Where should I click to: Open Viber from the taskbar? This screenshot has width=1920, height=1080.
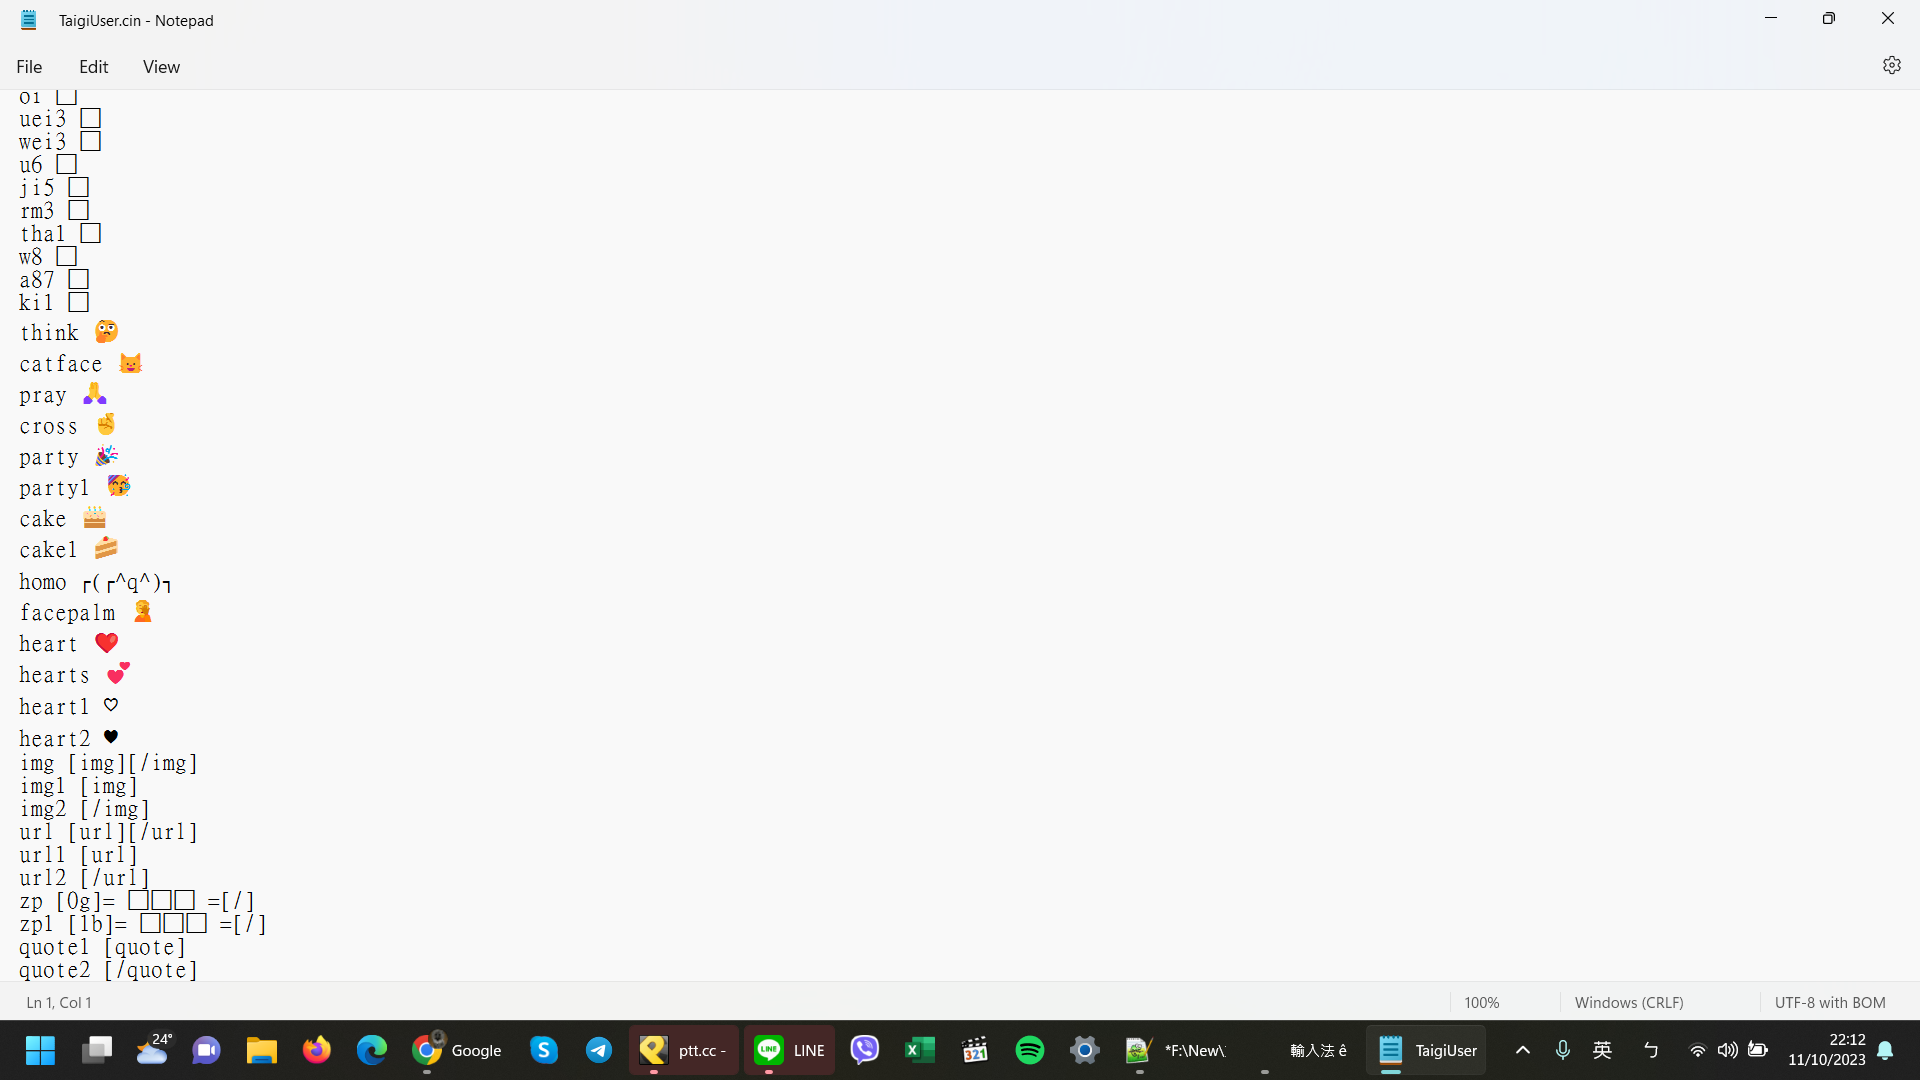tap(865, 1050)
